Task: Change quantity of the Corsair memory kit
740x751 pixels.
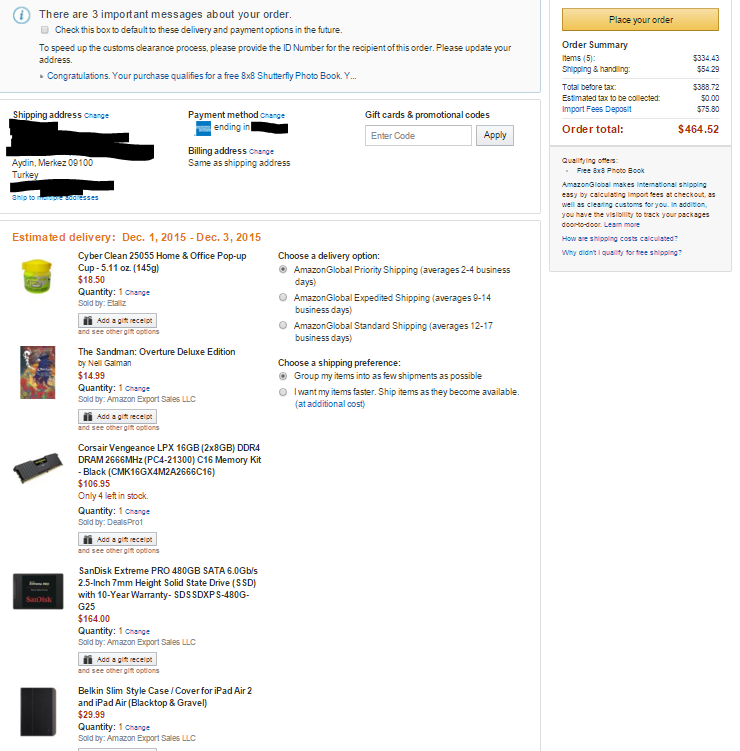Action: pos(137,512)
